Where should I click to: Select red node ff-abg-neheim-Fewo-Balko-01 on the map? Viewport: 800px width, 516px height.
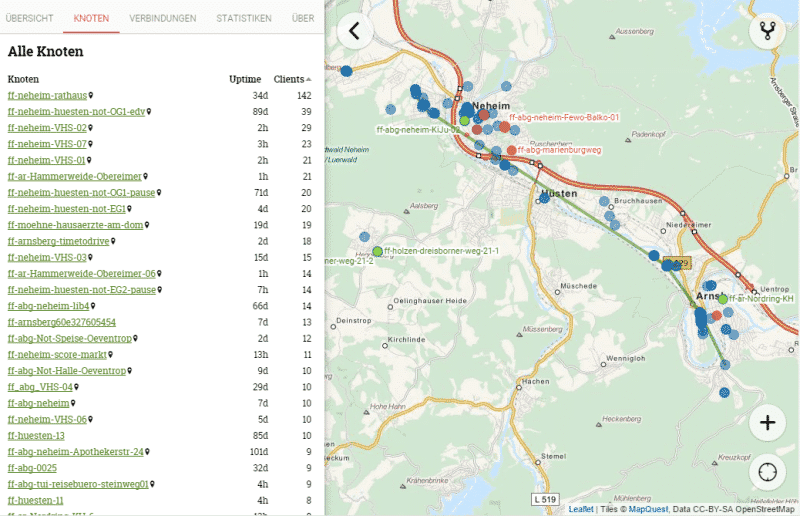click(x=504, y=127)
